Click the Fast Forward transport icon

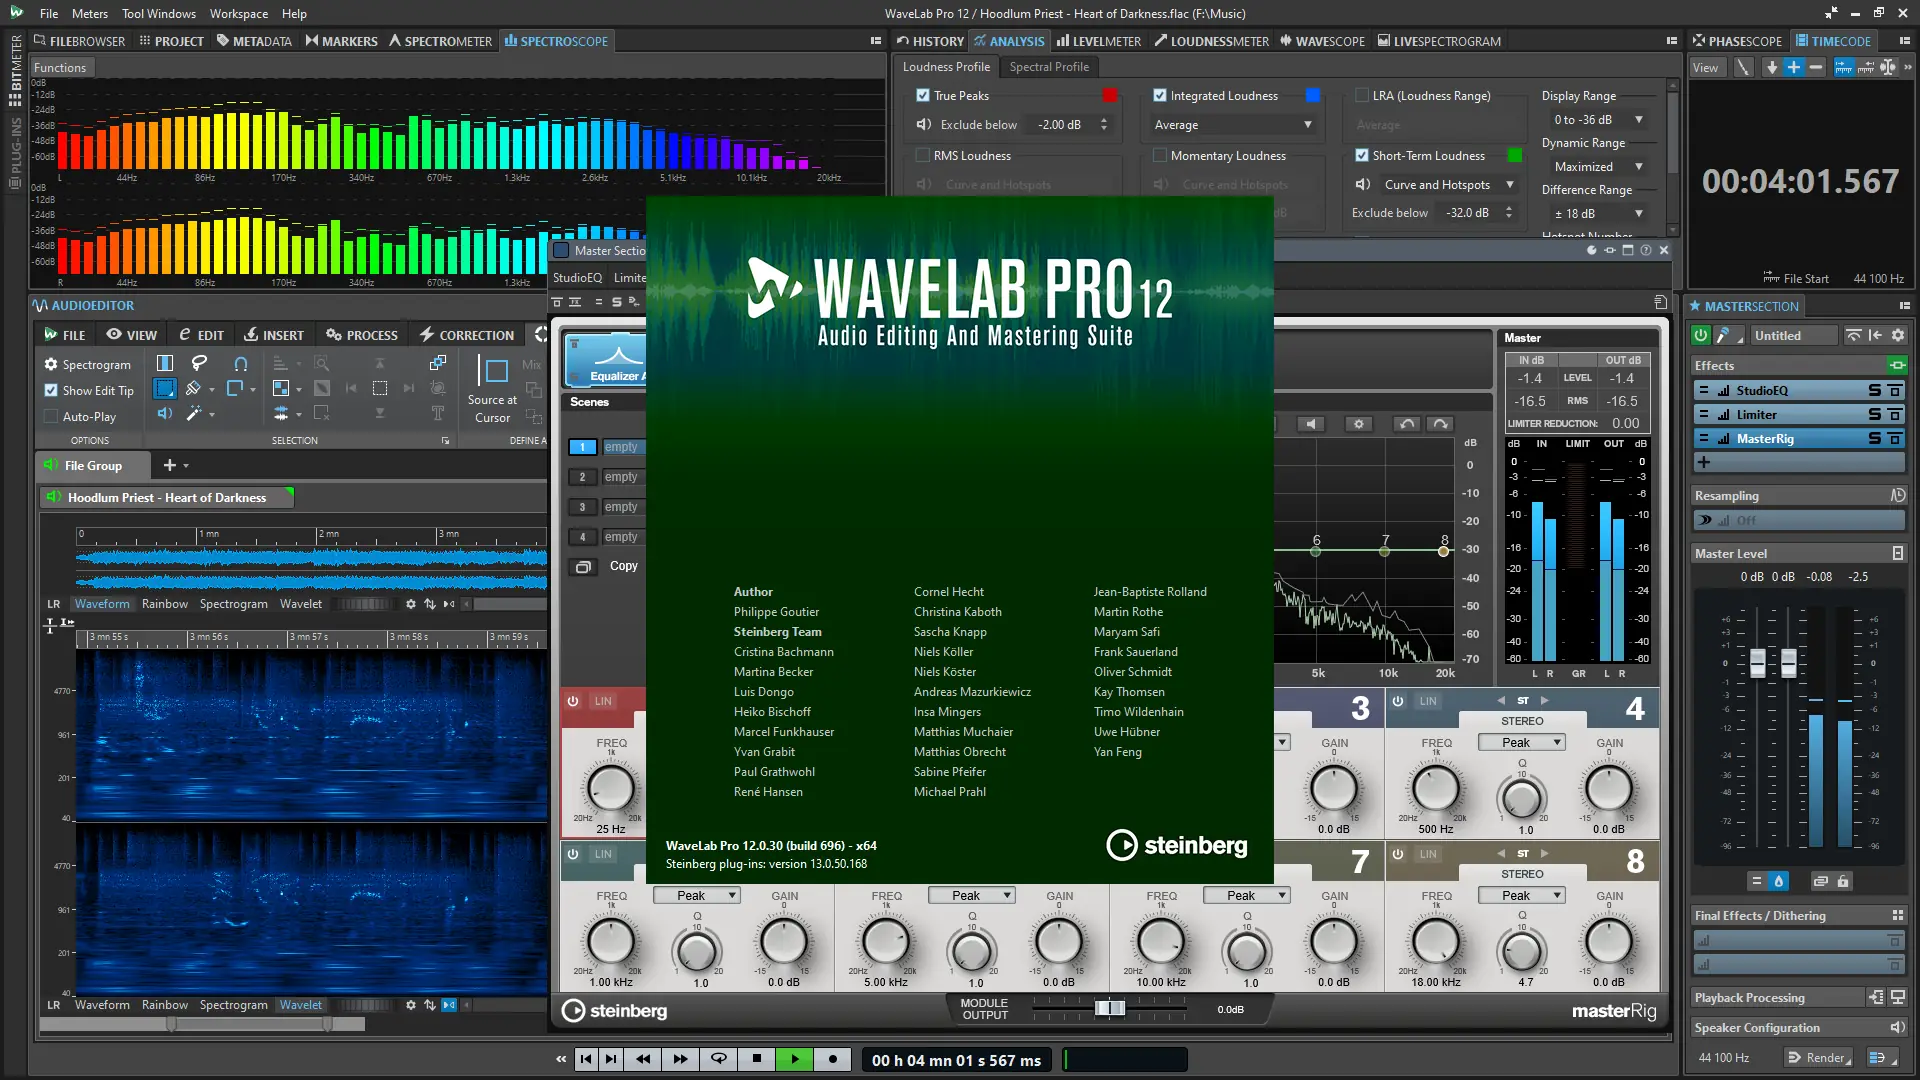coord(680,1059)
